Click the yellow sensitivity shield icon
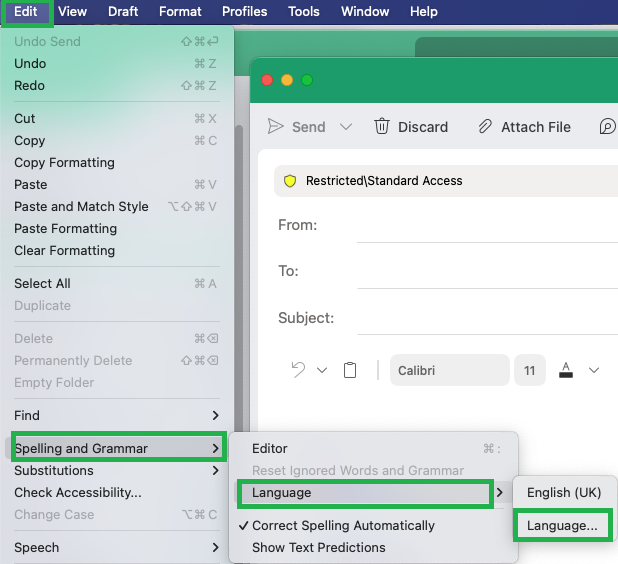The width and height of the screenshot is (618, 564). point(290,181)
